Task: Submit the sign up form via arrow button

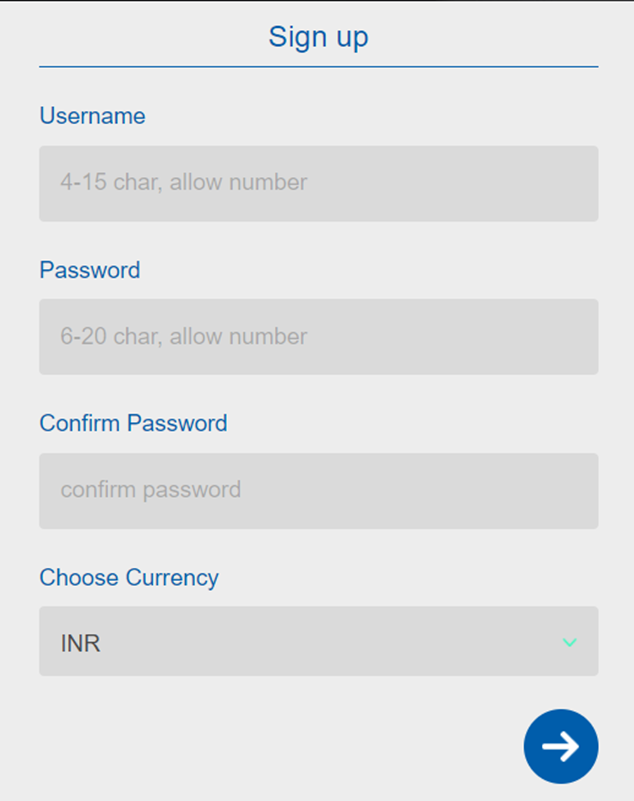Action: [560, 746]
